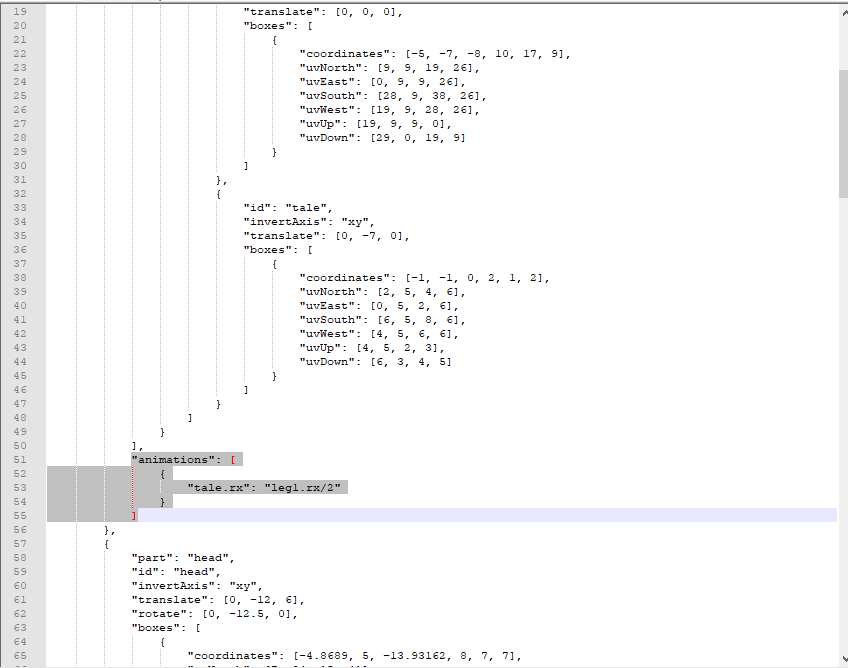Image resolution: width=848 pixels, height=668 pixels.
Task: Click the "leg1.rx/2" value string
Action: click(x=303, y=488)
